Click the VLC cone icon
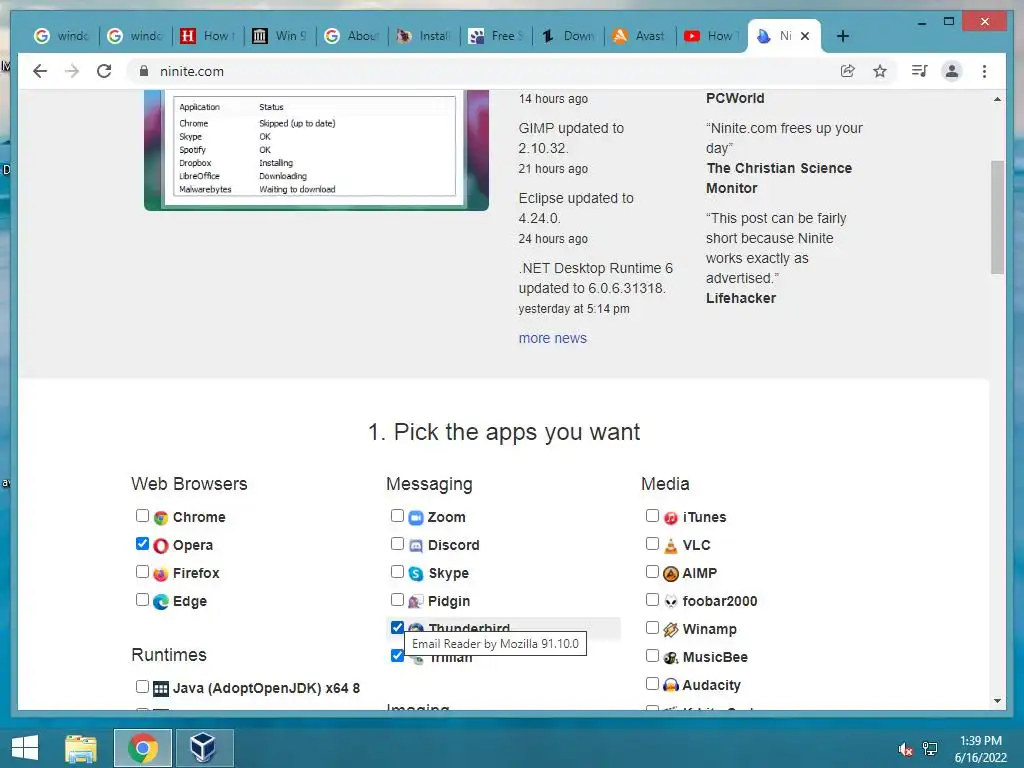This screenshot has height=768, width=1024. point(671,546)
